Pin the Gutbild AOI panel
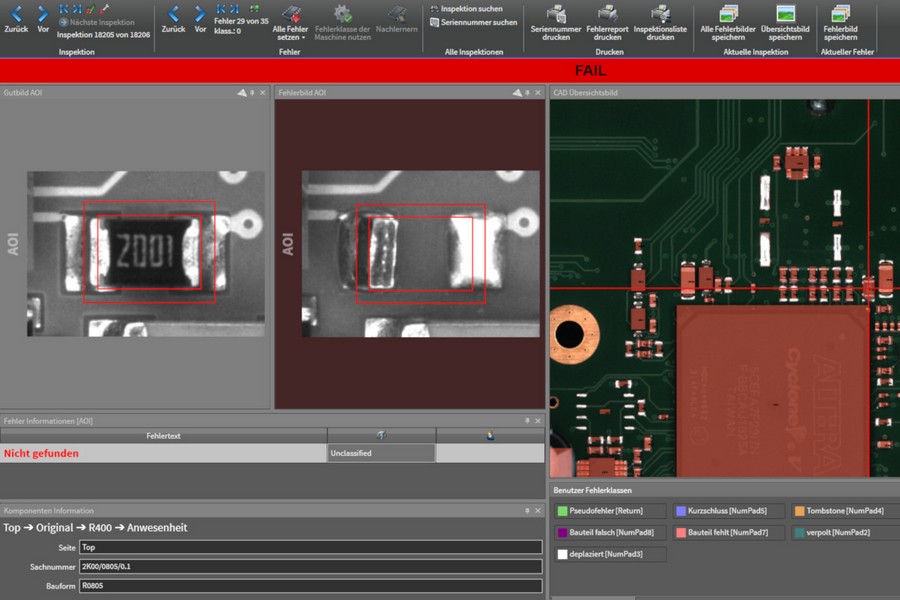Screen dimensions: 900x600 coord(251,93)
